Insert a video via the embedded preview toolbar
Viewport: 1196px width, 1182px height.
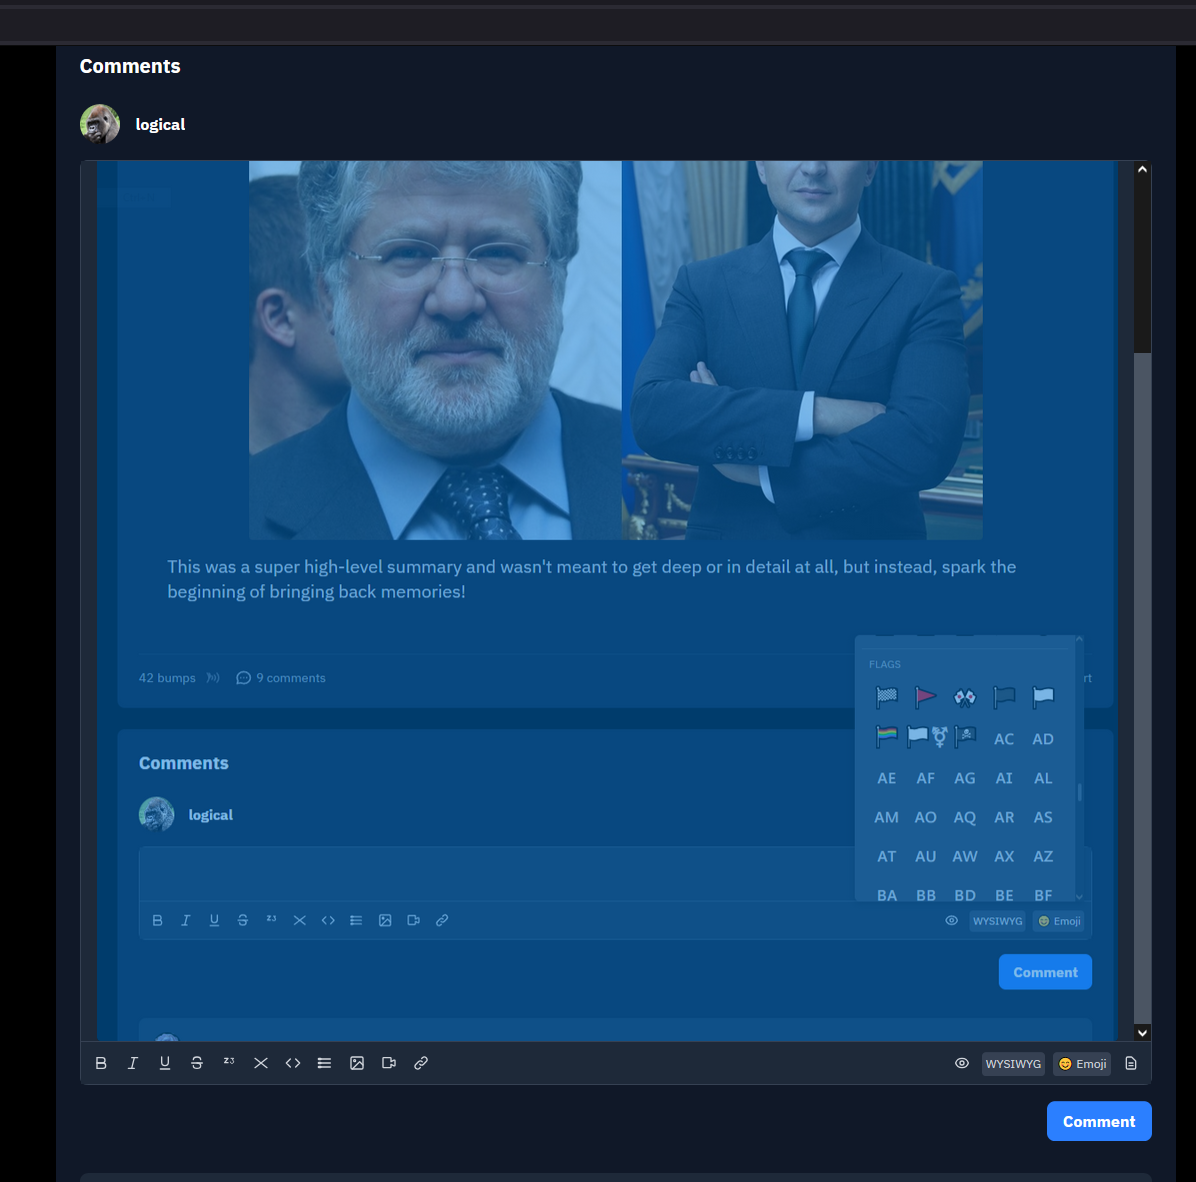413,920
